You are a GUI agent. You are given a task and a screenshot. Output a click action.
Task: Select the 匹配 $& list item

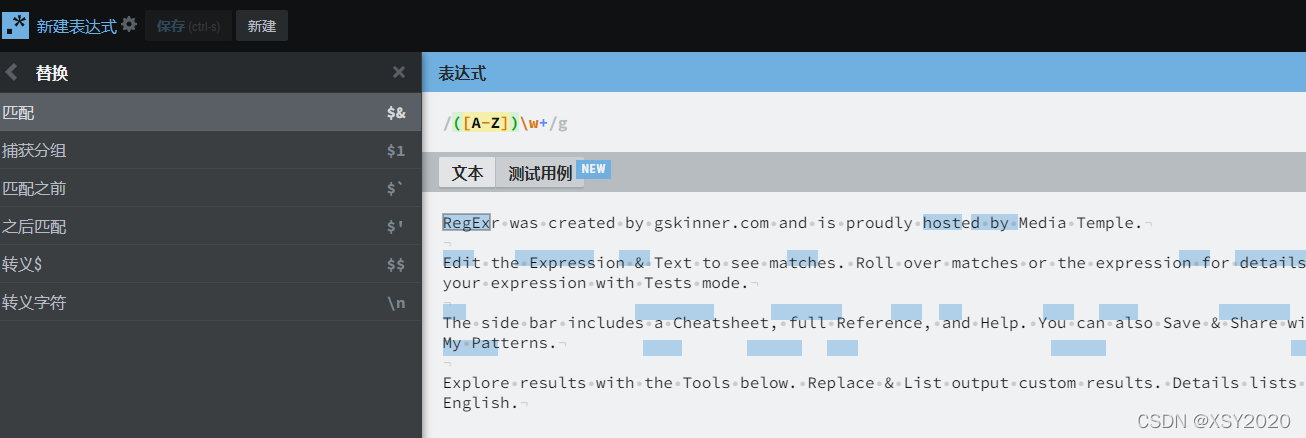click(211, 112)
